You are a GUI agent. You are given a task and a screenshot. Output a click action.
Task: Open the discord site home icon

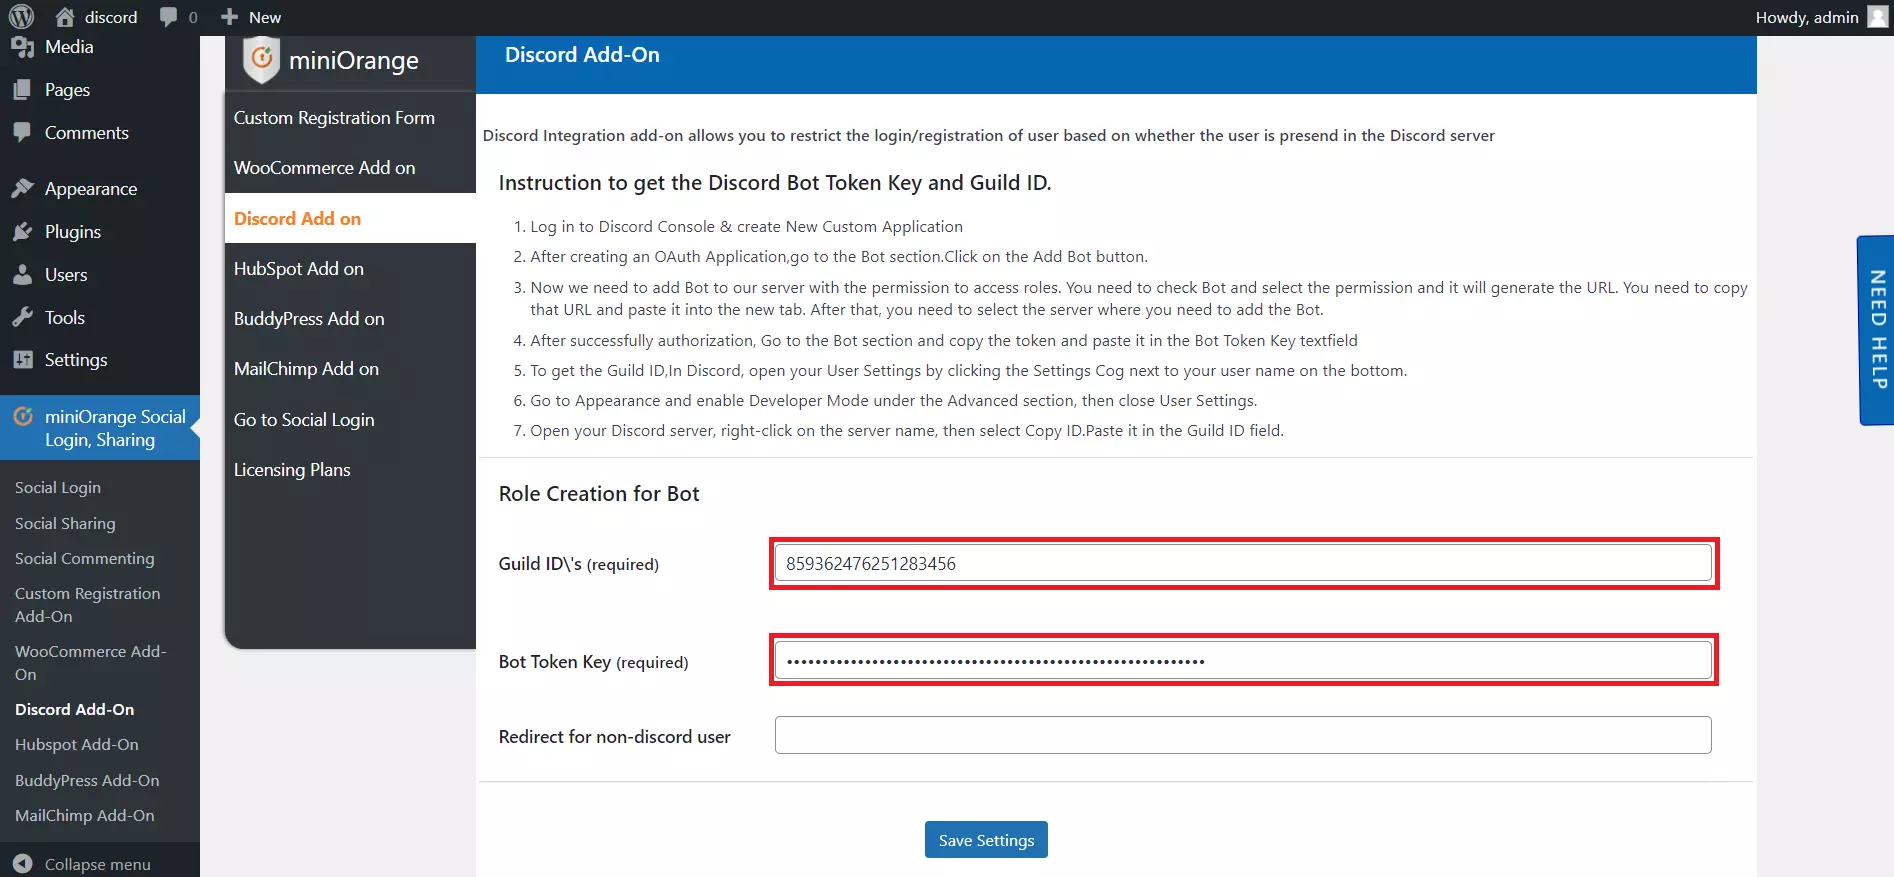[x=65, y=17]
